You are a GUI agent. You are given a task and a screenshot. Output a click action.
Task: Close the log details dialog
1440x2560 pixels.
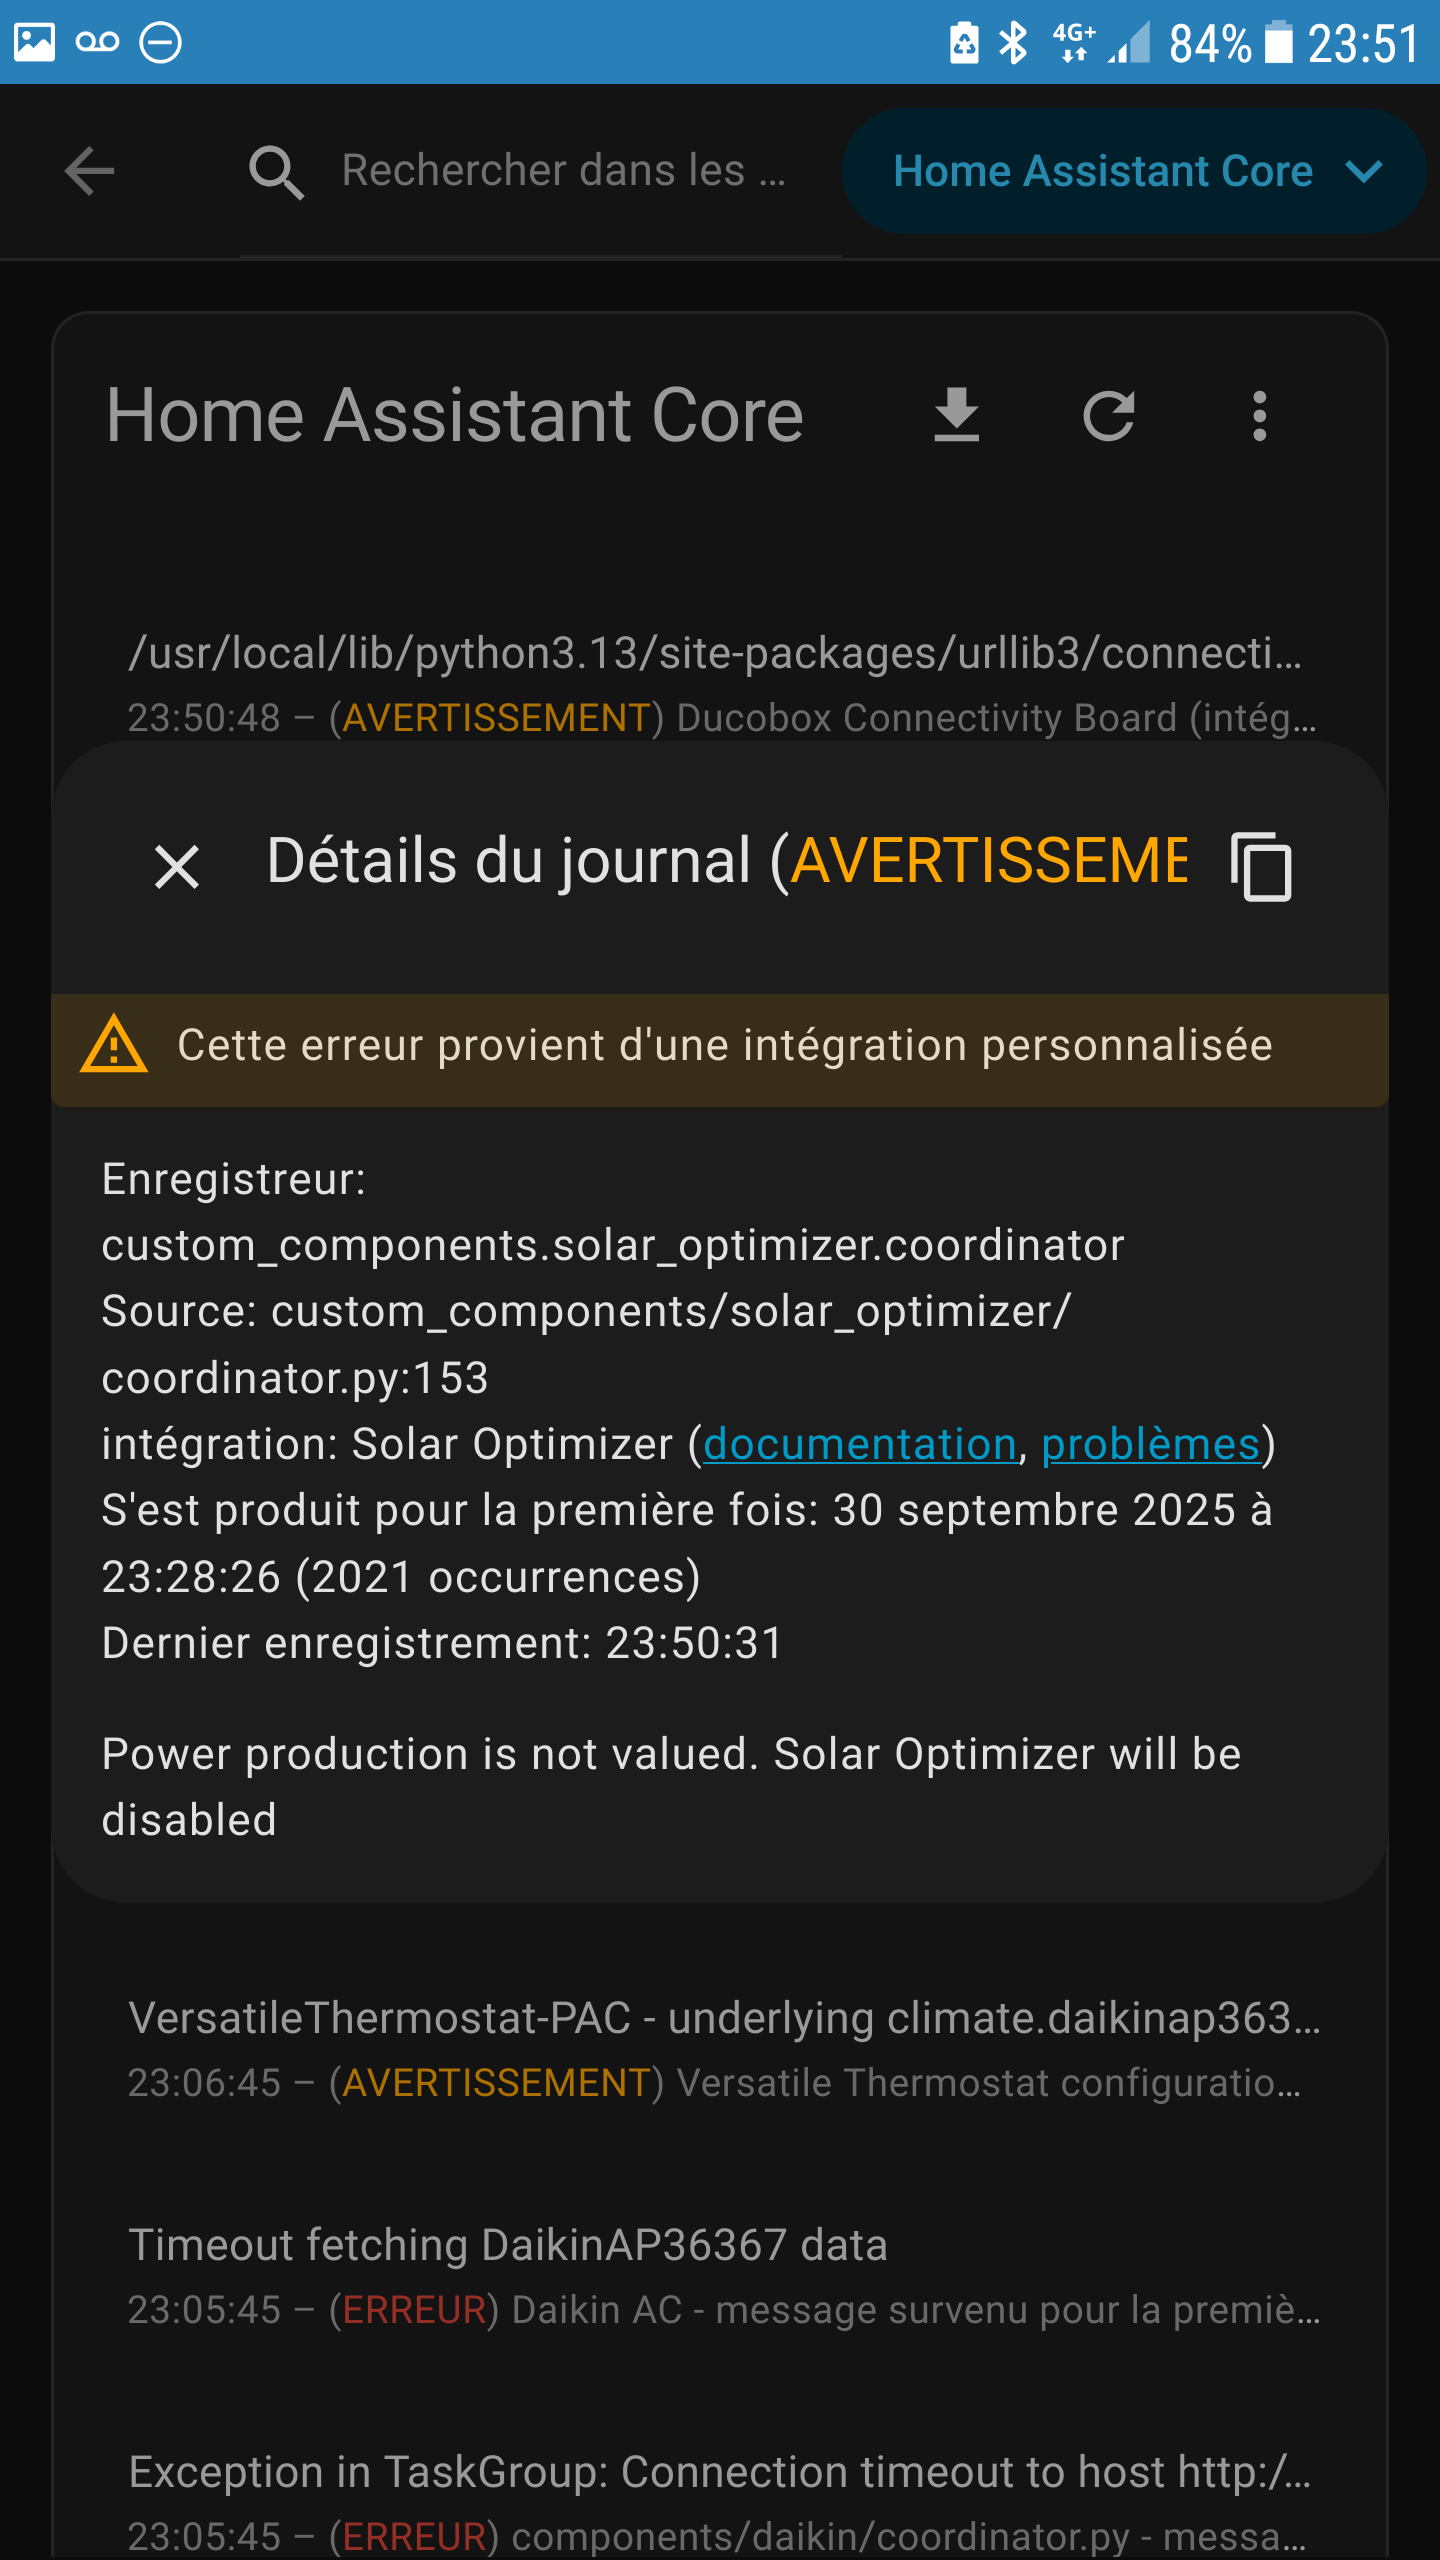(x=177, y=866)
